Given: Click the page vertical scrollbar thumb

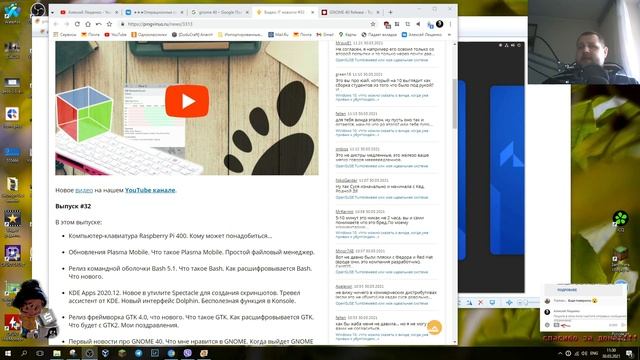Looking at the screenshot, I should [x=454, y=104].
